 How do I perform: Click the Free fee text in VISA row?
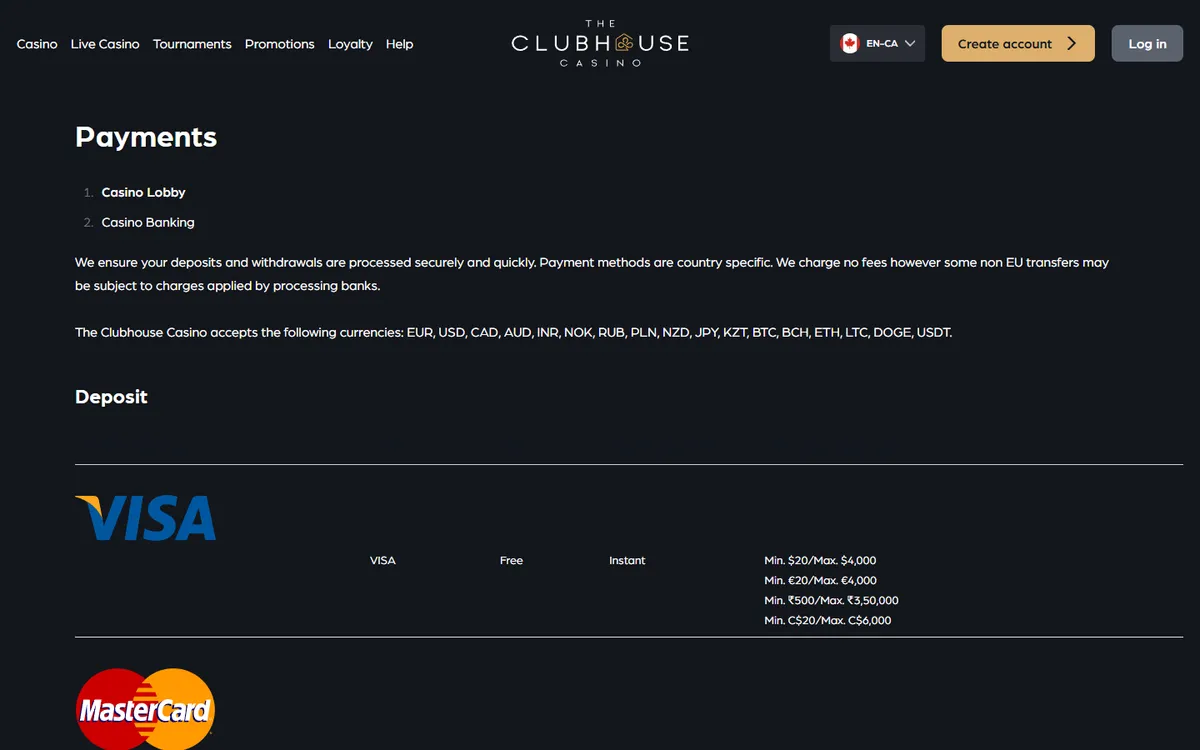tap(511, 561)
